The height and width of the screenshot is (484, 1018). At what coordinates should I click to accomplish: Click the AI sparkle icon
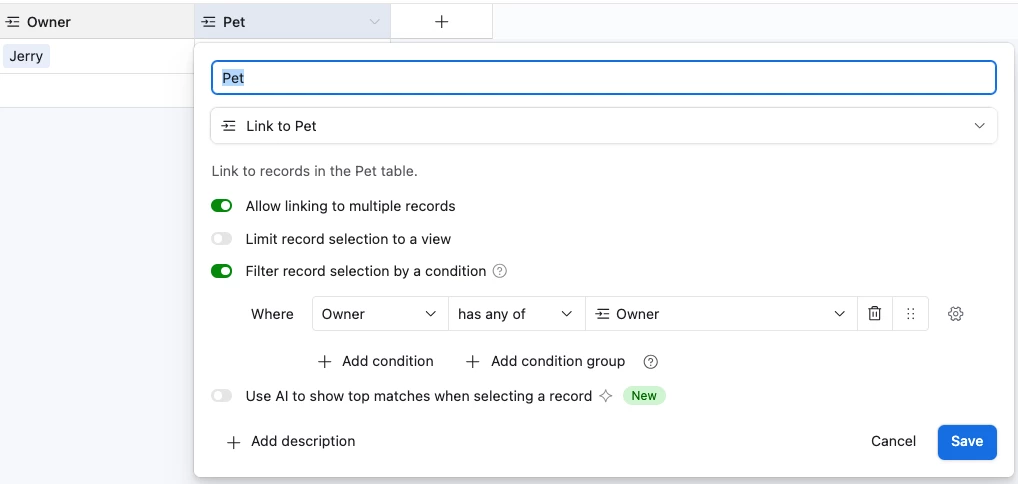[x=605, y=396]
